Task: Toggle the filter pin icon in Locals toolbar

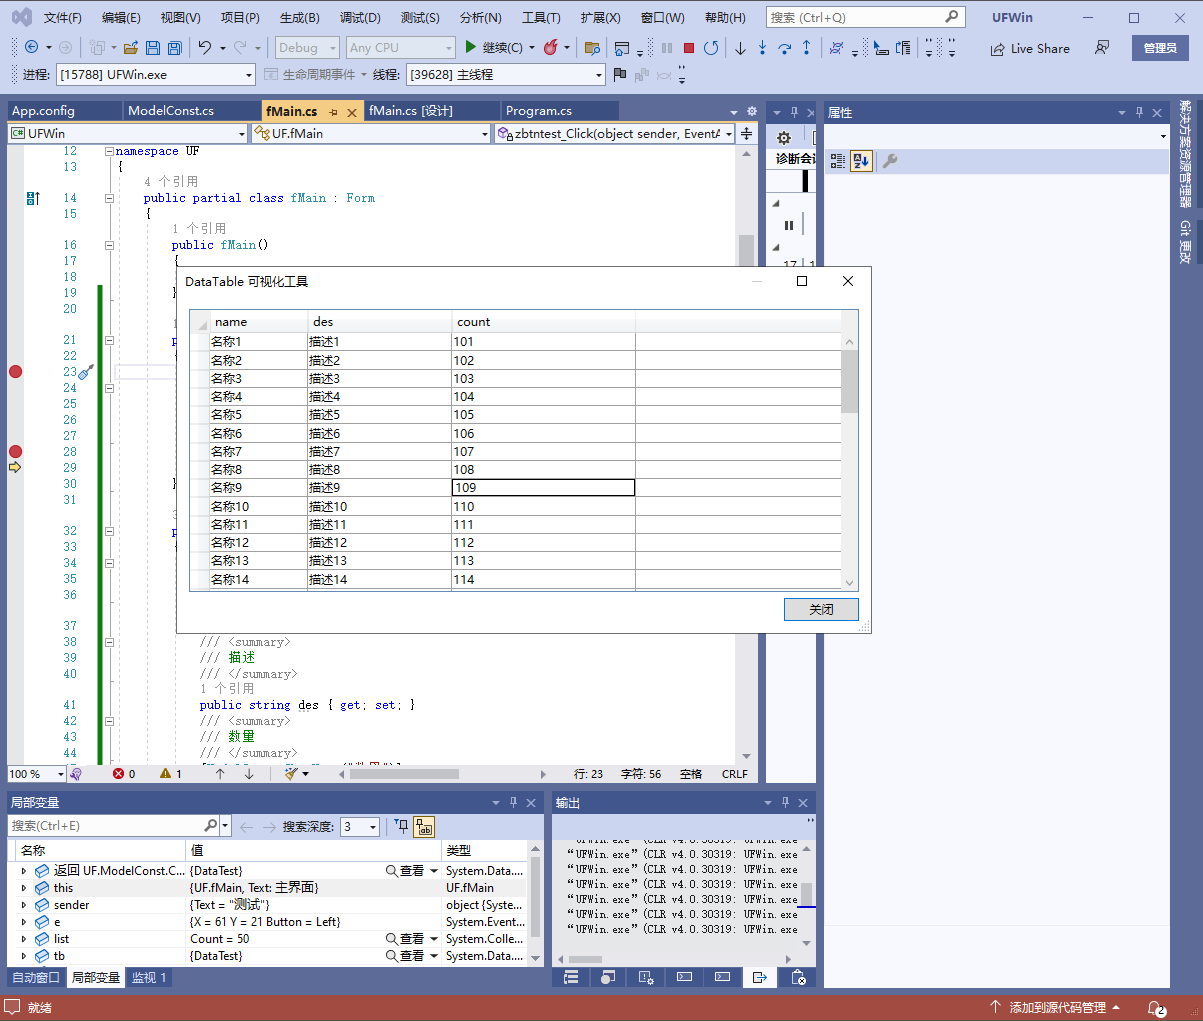Action: tap(401, 826)
